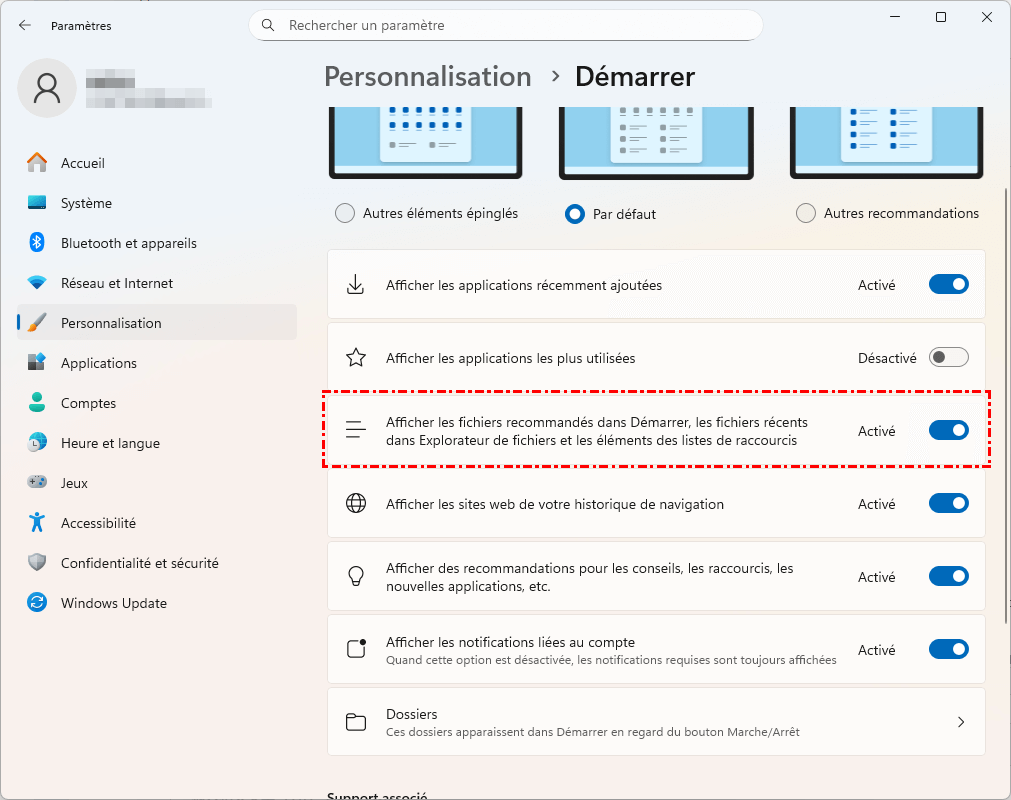Expand the Dossiers section chevron
Screen dimensions: 1011x800
coord(960,722)
